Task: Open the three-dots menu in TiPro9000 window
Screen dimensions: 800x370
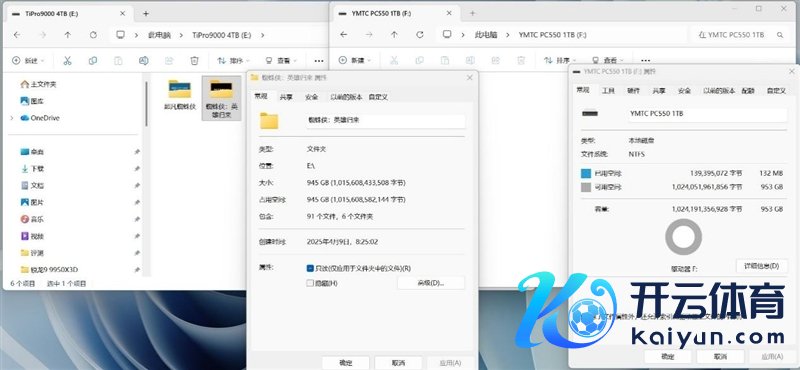Action: (319, 61)
